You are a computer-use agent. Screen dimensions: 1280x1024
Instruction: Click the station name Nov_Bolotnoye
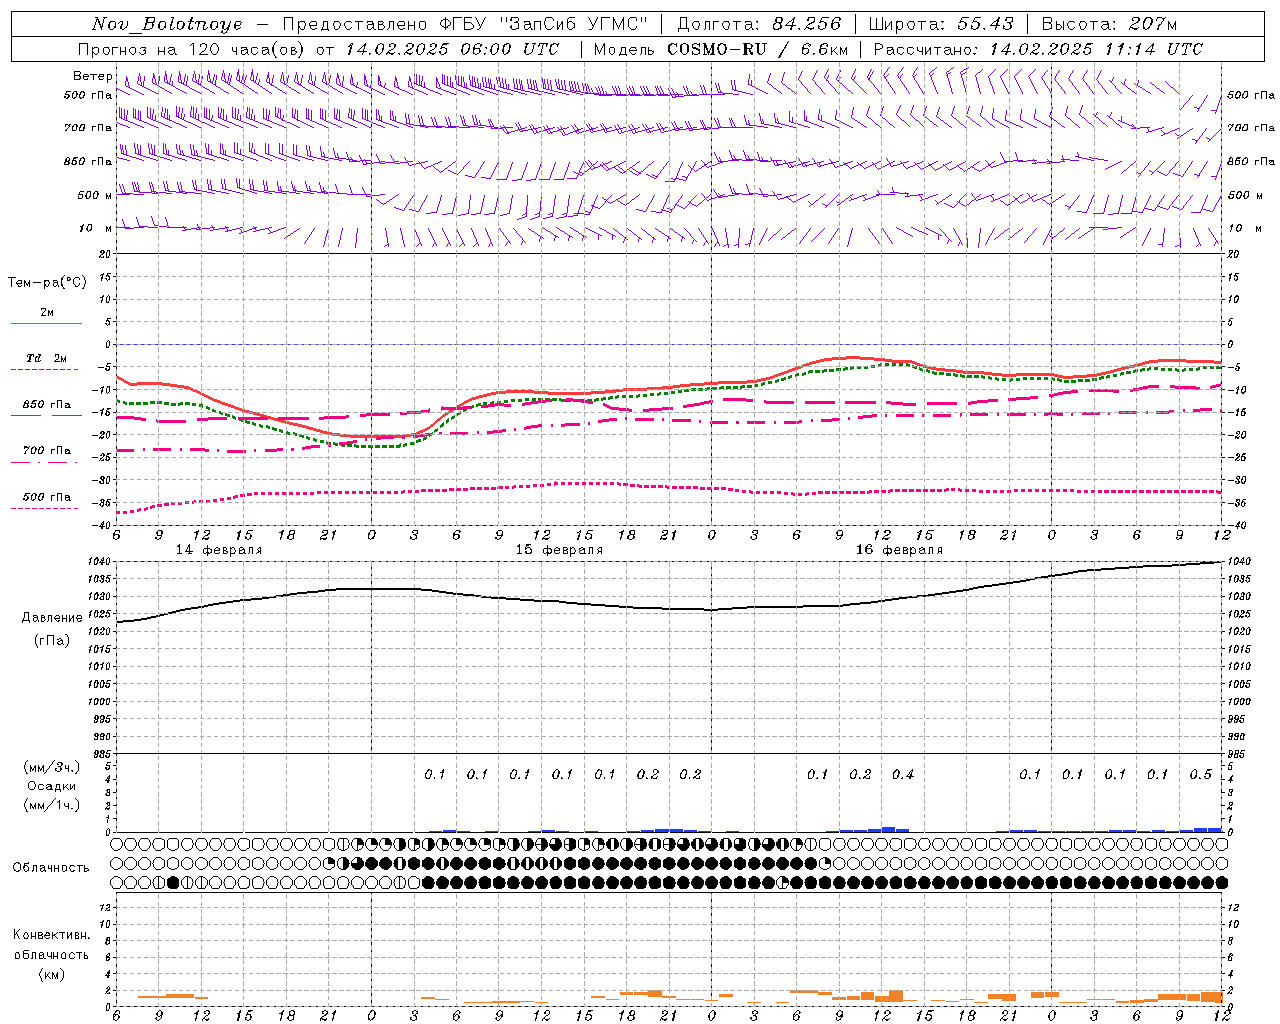pyautogui.click(x=167, y=24)
